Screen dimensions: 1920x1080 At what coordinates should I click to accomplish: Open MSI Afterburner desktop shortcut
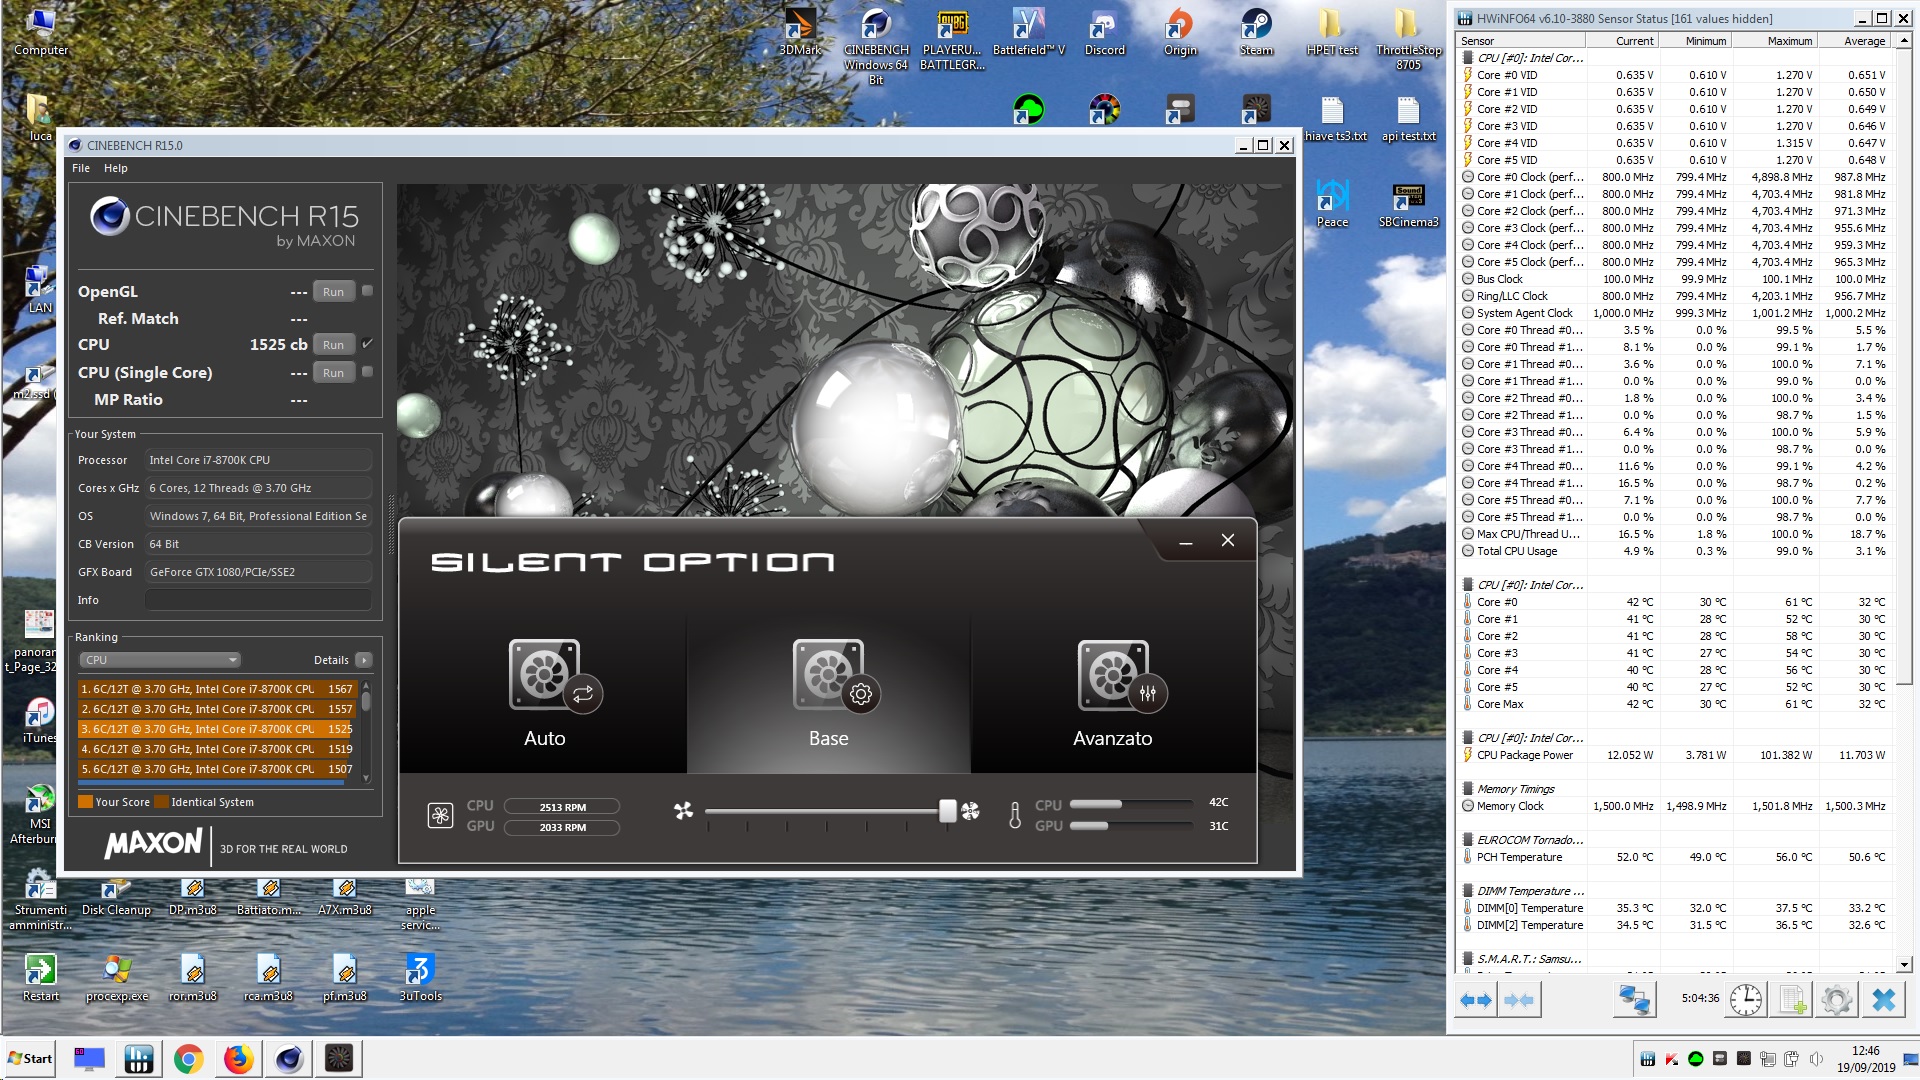39,815
